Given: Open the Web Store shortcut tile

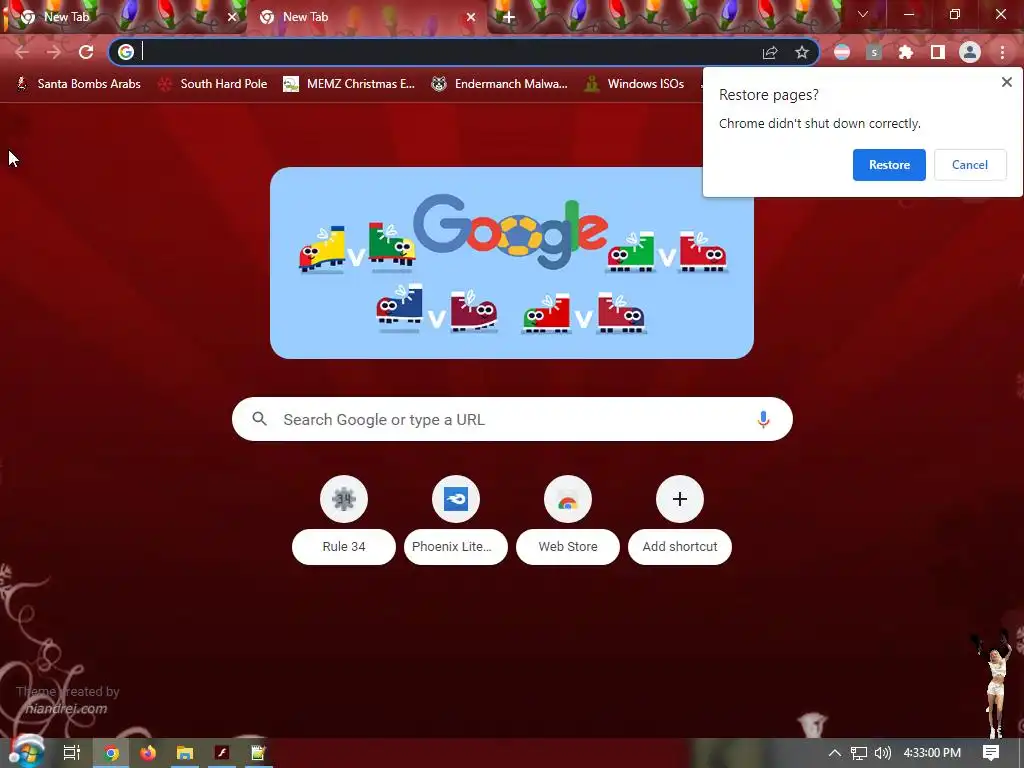Looking at the screenshot, I should pyautogui.click(x=568, y=520).
